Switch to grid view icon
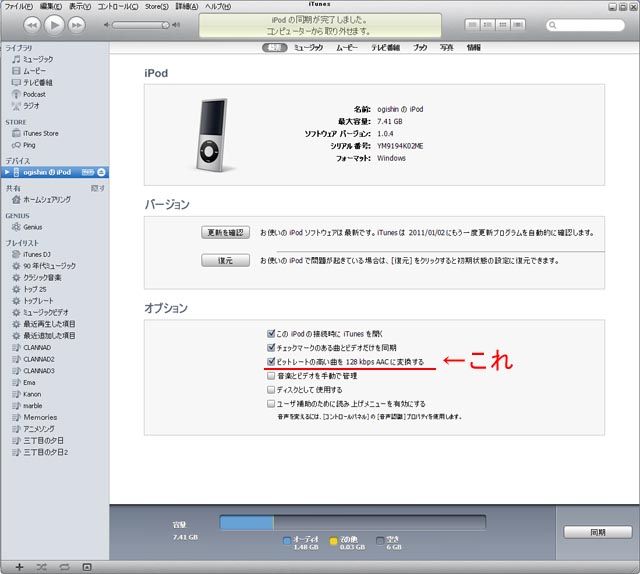 coord(503,25)
